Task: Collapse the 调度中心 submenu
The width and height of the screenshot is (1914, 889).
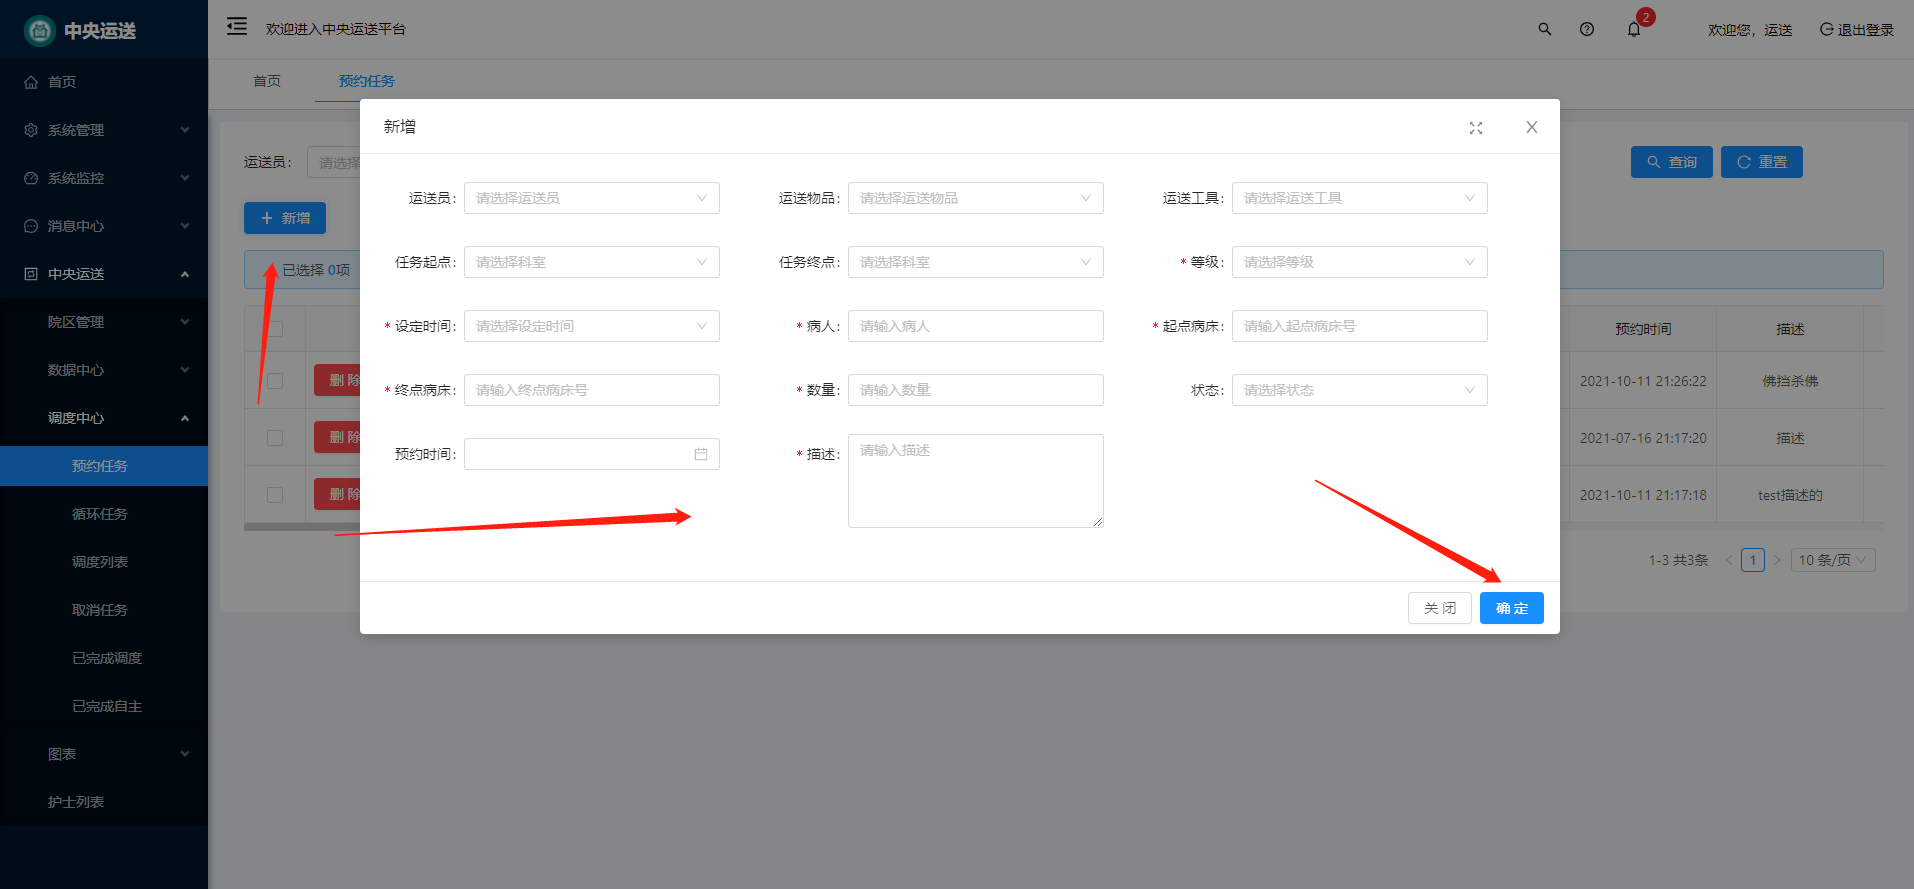Action: tap(104, 418)
